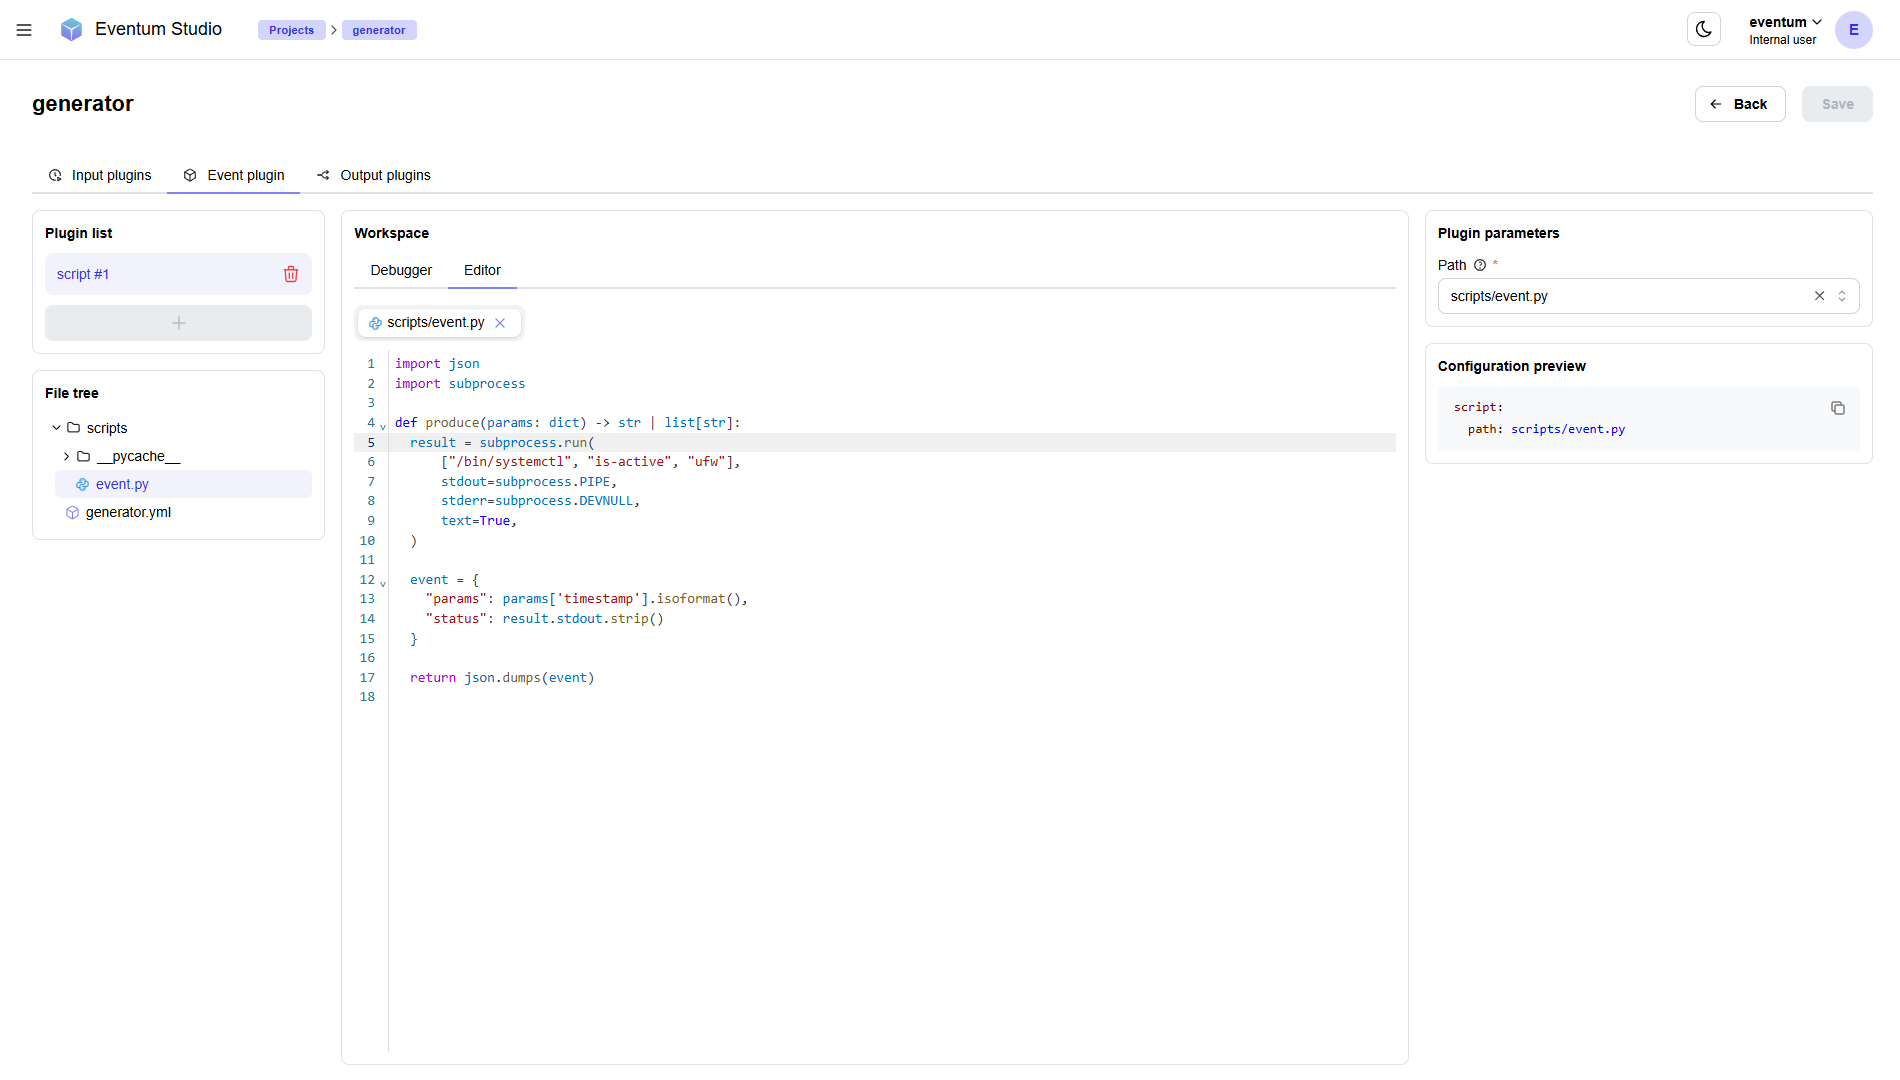Clear the Path field value
The image size is (1900, 1080).
pyautogui.click(x=1819, y=296)
